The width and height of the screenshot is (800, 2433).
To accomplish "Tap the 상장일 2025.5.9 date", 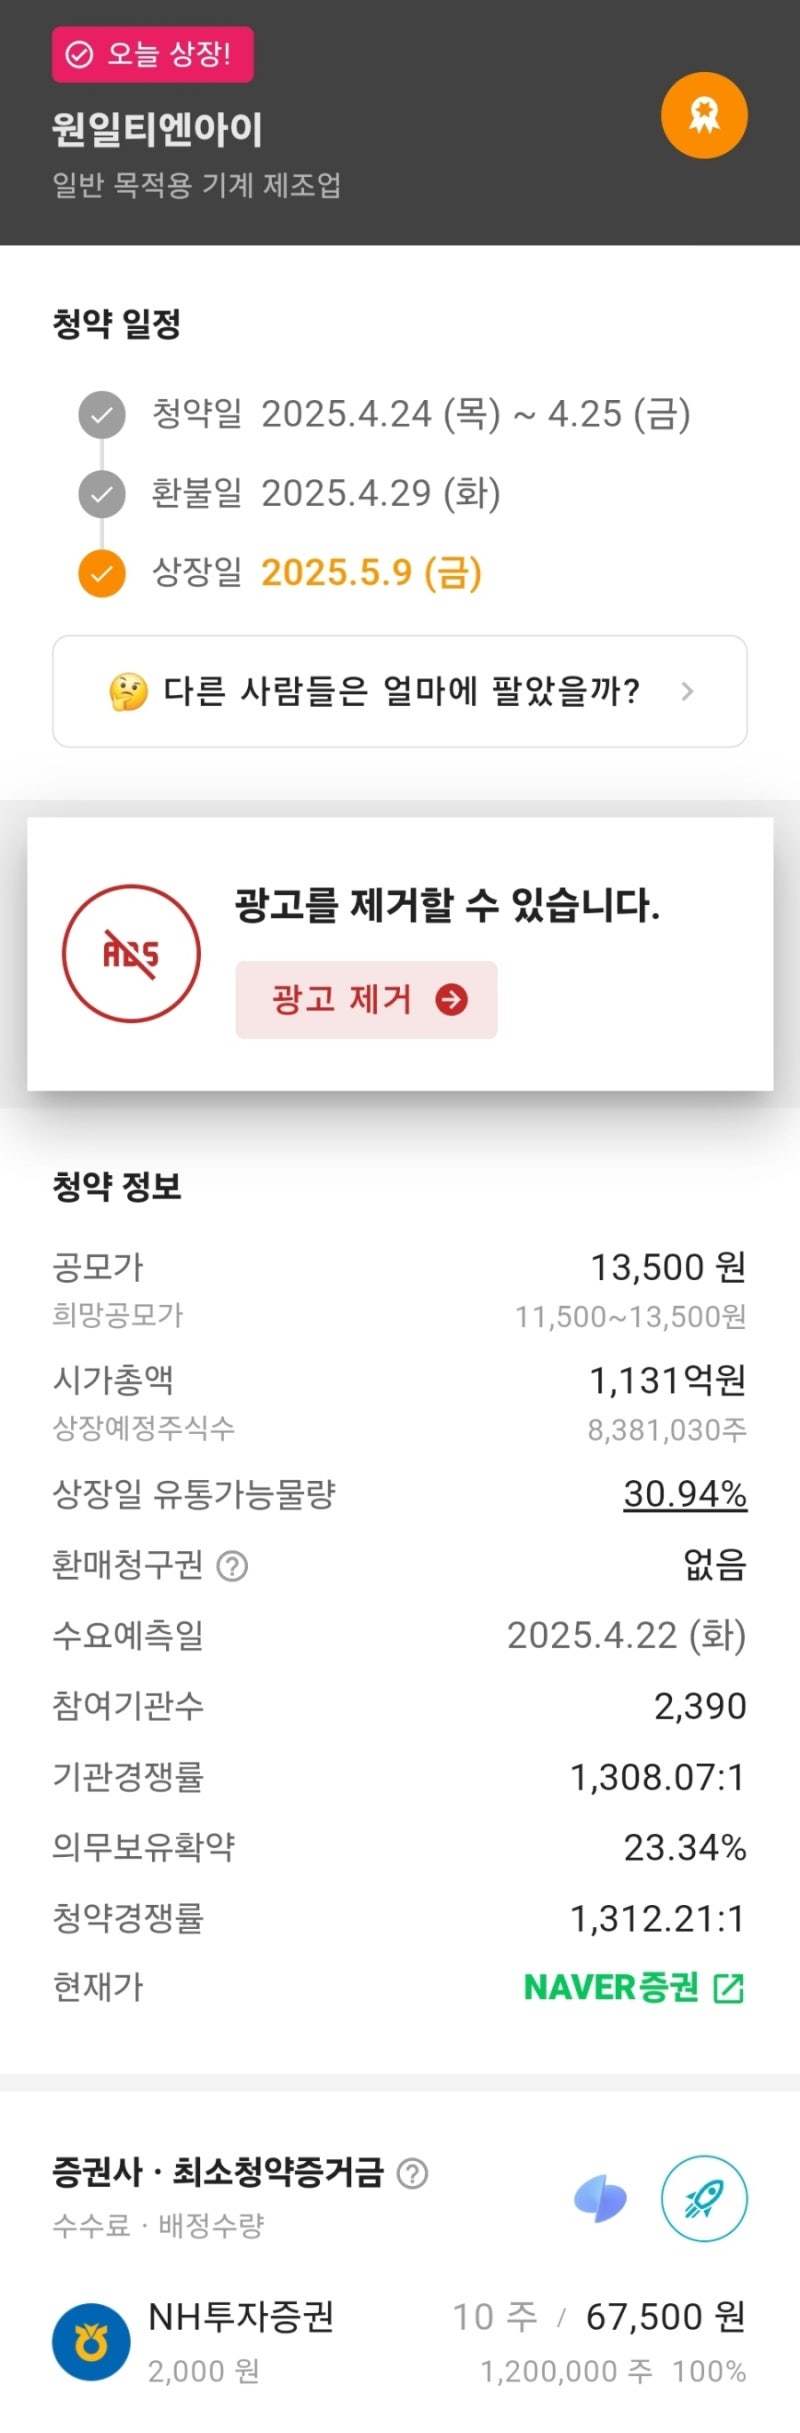I will (x=371, y=573).
